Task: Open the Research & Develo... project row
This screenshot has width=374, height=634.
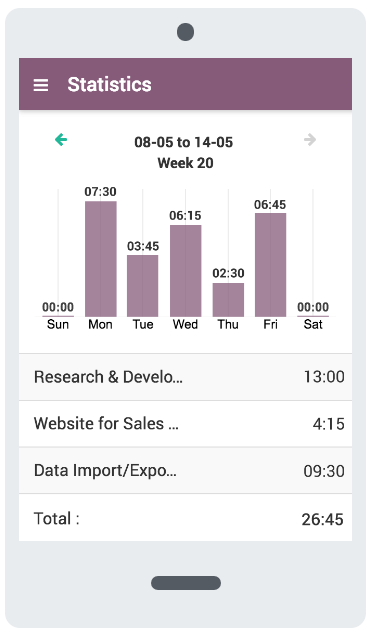Action: click(x=186, y=377)
